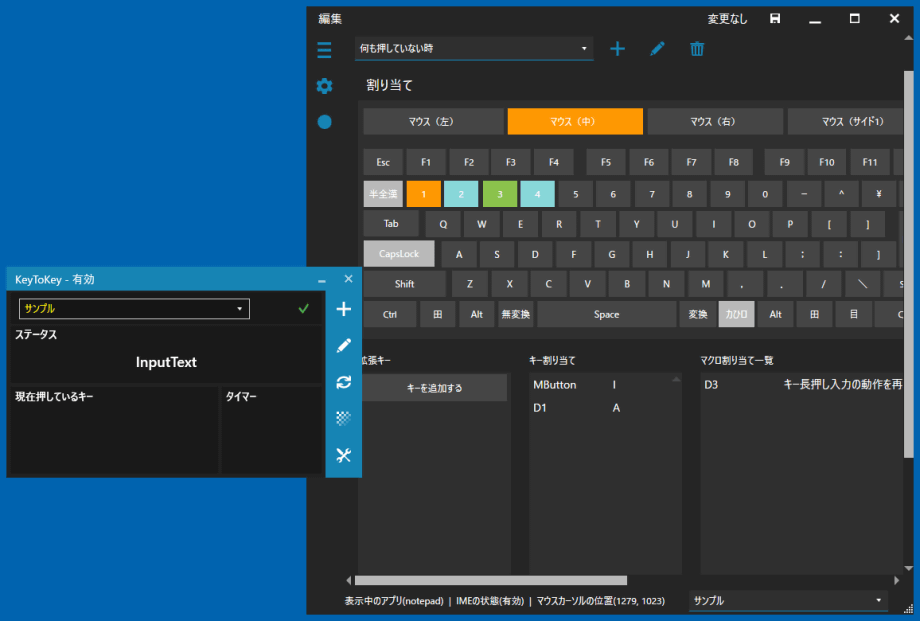920x621 pixels.
Task: Click the M key
Action: tap(706, 284)
